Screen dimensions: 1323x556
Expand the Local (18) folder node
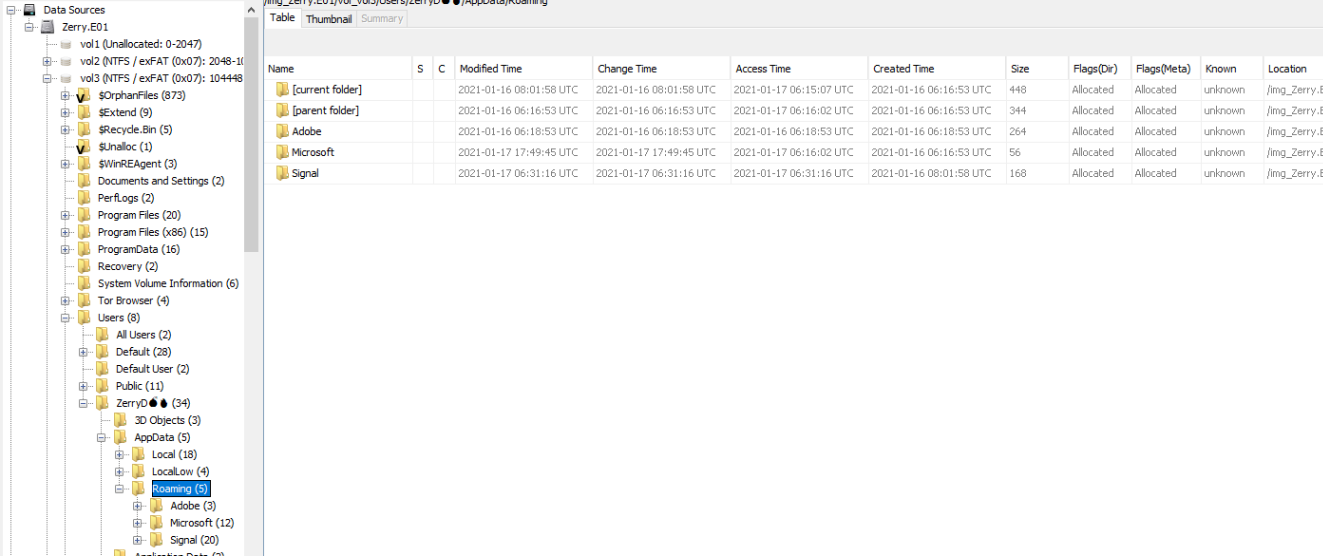tap(120, 455)
